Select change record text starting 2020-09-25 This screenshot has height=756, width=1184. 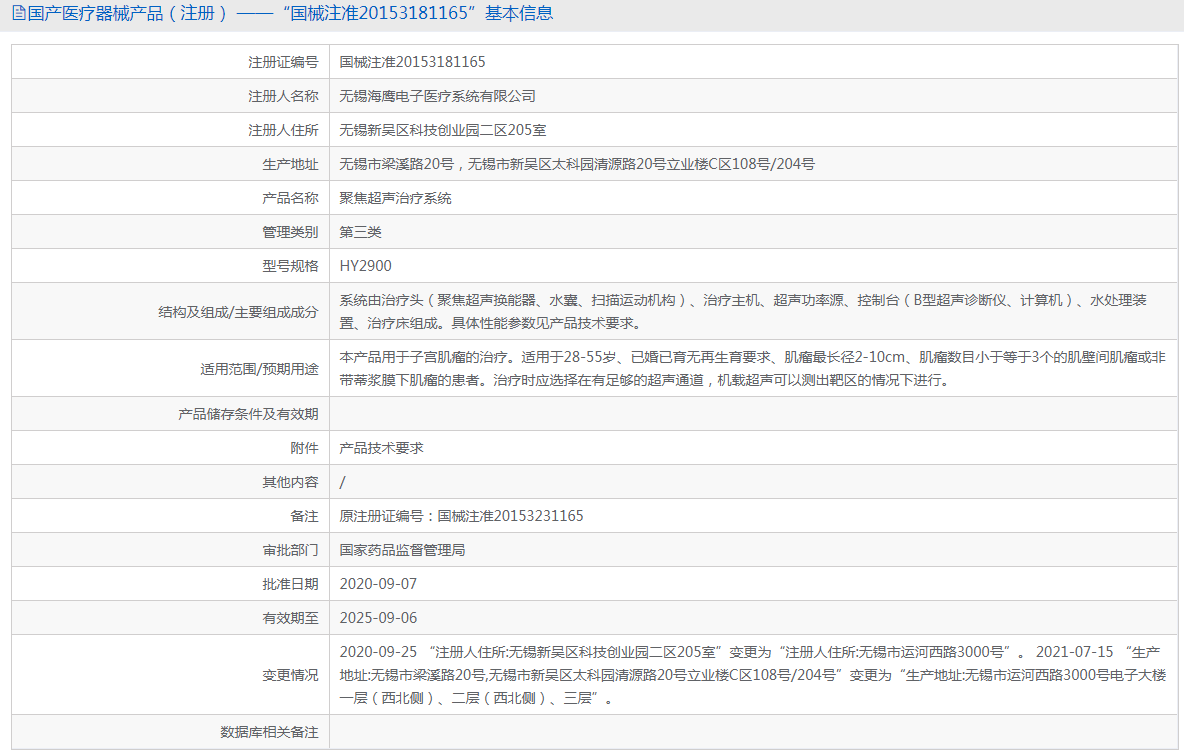tap(753, 674)
